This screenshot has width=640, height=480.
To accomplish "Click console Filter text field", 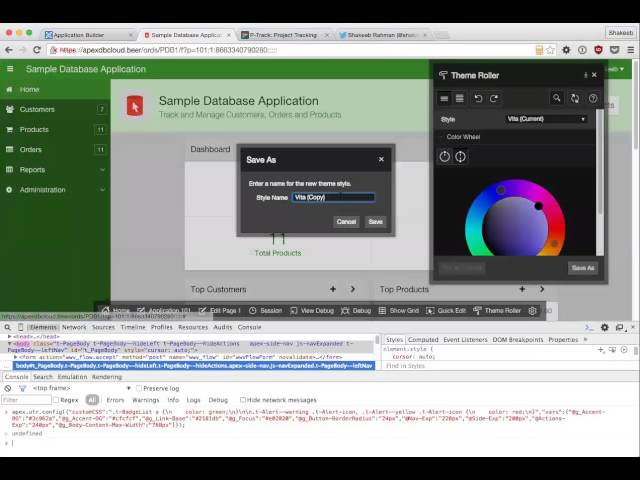I will (x=26, y=400).
